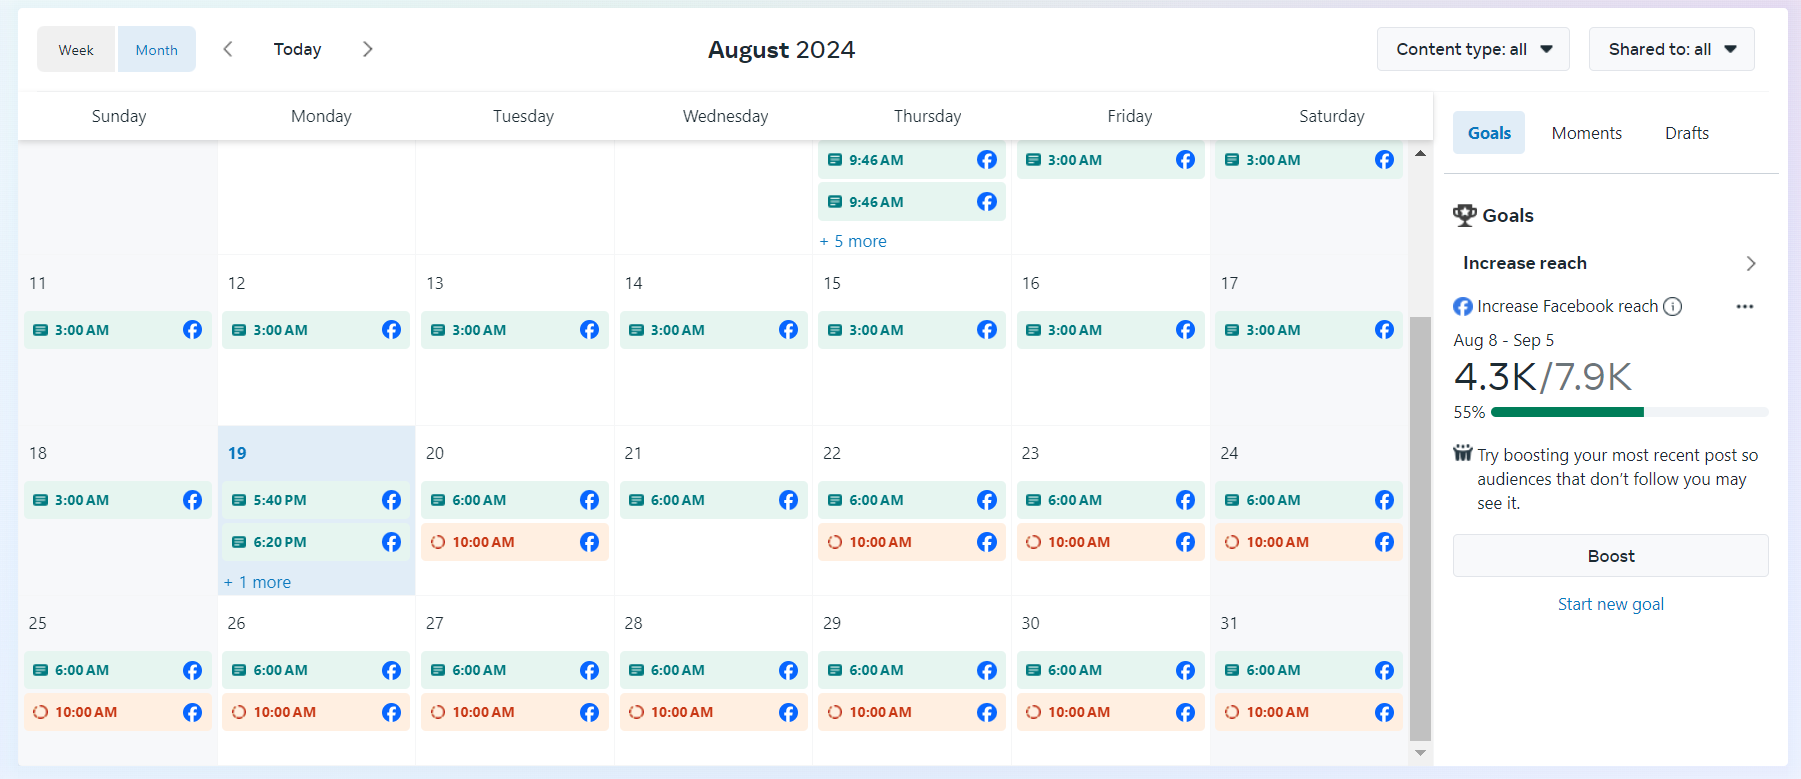Show the + 1 more posts on August 19
The image size is (1801, 779).
coord(258,582)
